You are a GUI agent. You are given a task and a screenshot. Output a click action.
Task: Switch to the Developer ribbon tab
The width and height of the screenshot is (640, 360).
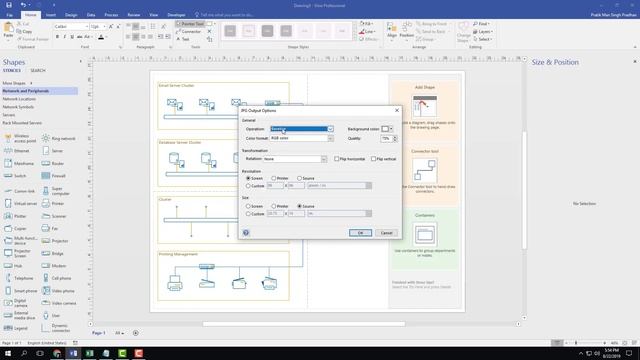[x=176, y=15]
